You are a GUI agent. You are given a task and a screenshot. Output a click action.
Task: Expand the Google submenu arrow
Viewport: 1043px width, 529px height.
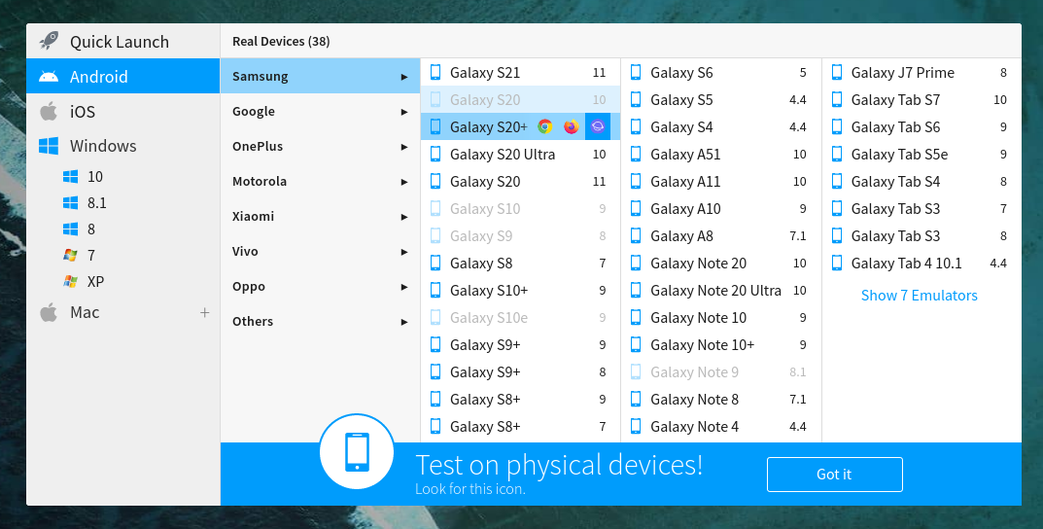pos(404,112)
